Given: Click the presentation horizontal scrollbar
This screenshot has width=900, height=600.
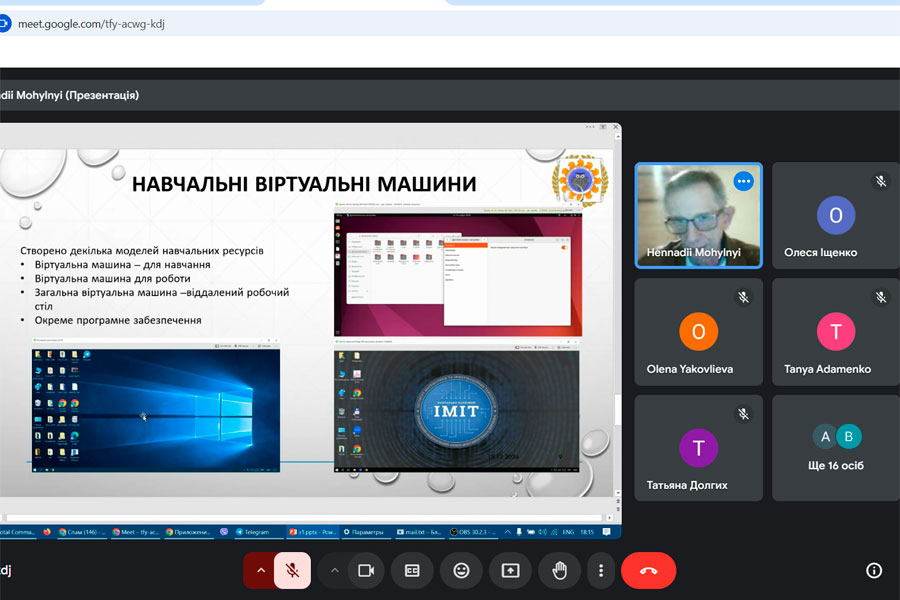Looking at the screenshot, I should 307,517.
